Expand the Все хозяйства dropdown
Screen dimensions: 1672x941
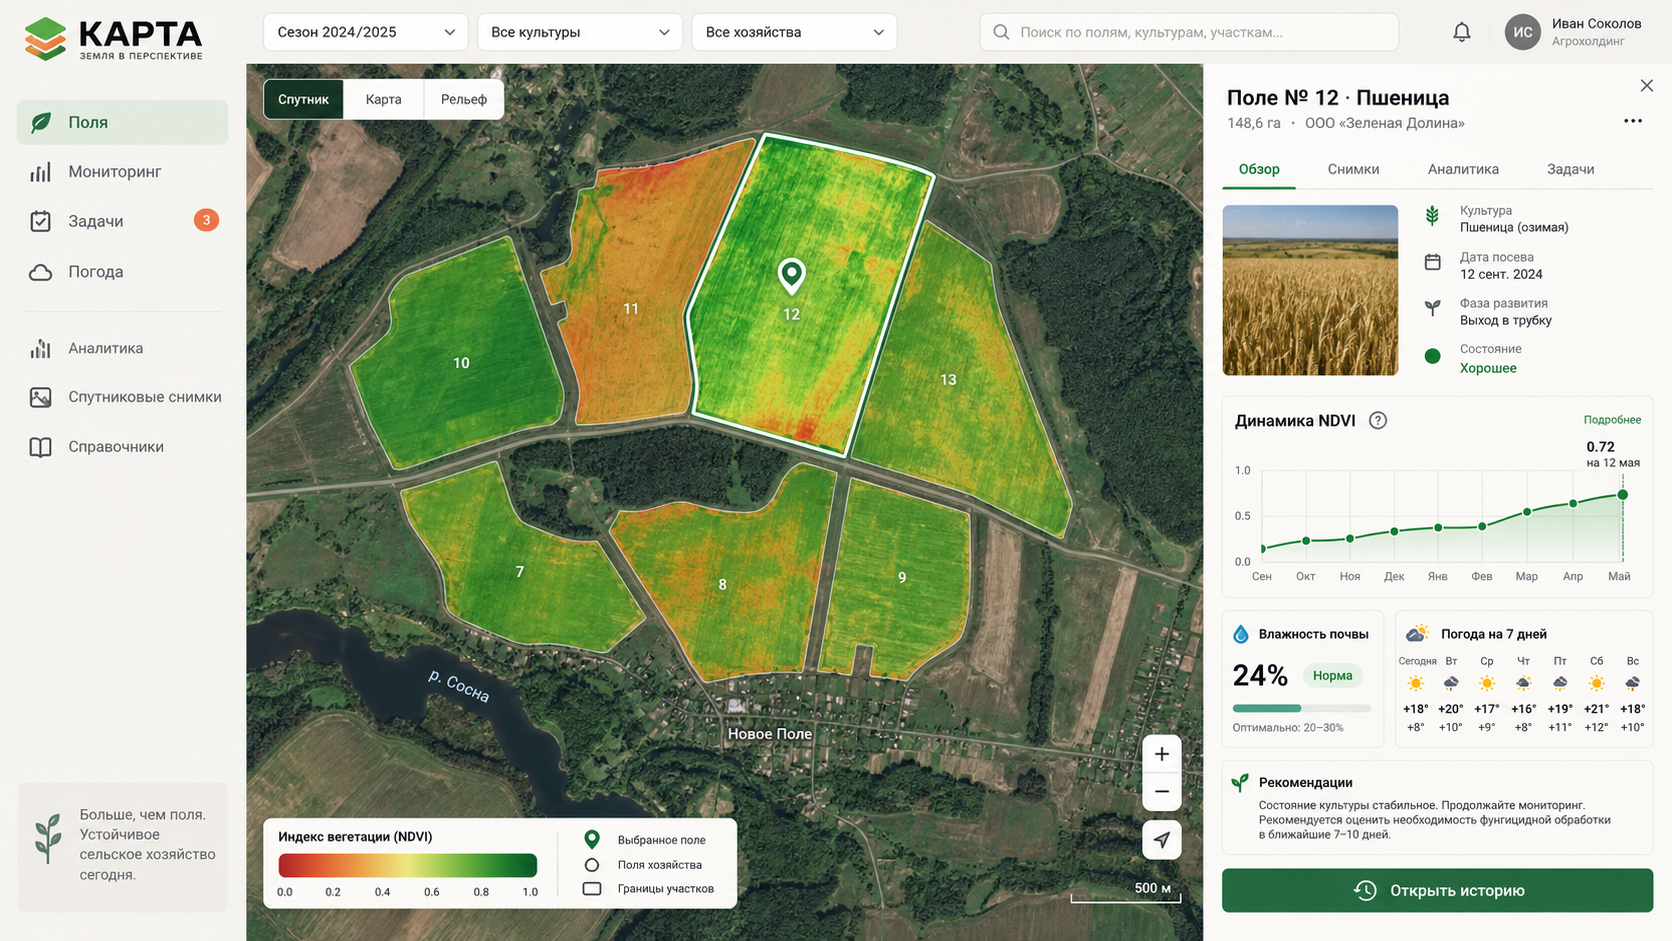(x=794, y=32)
